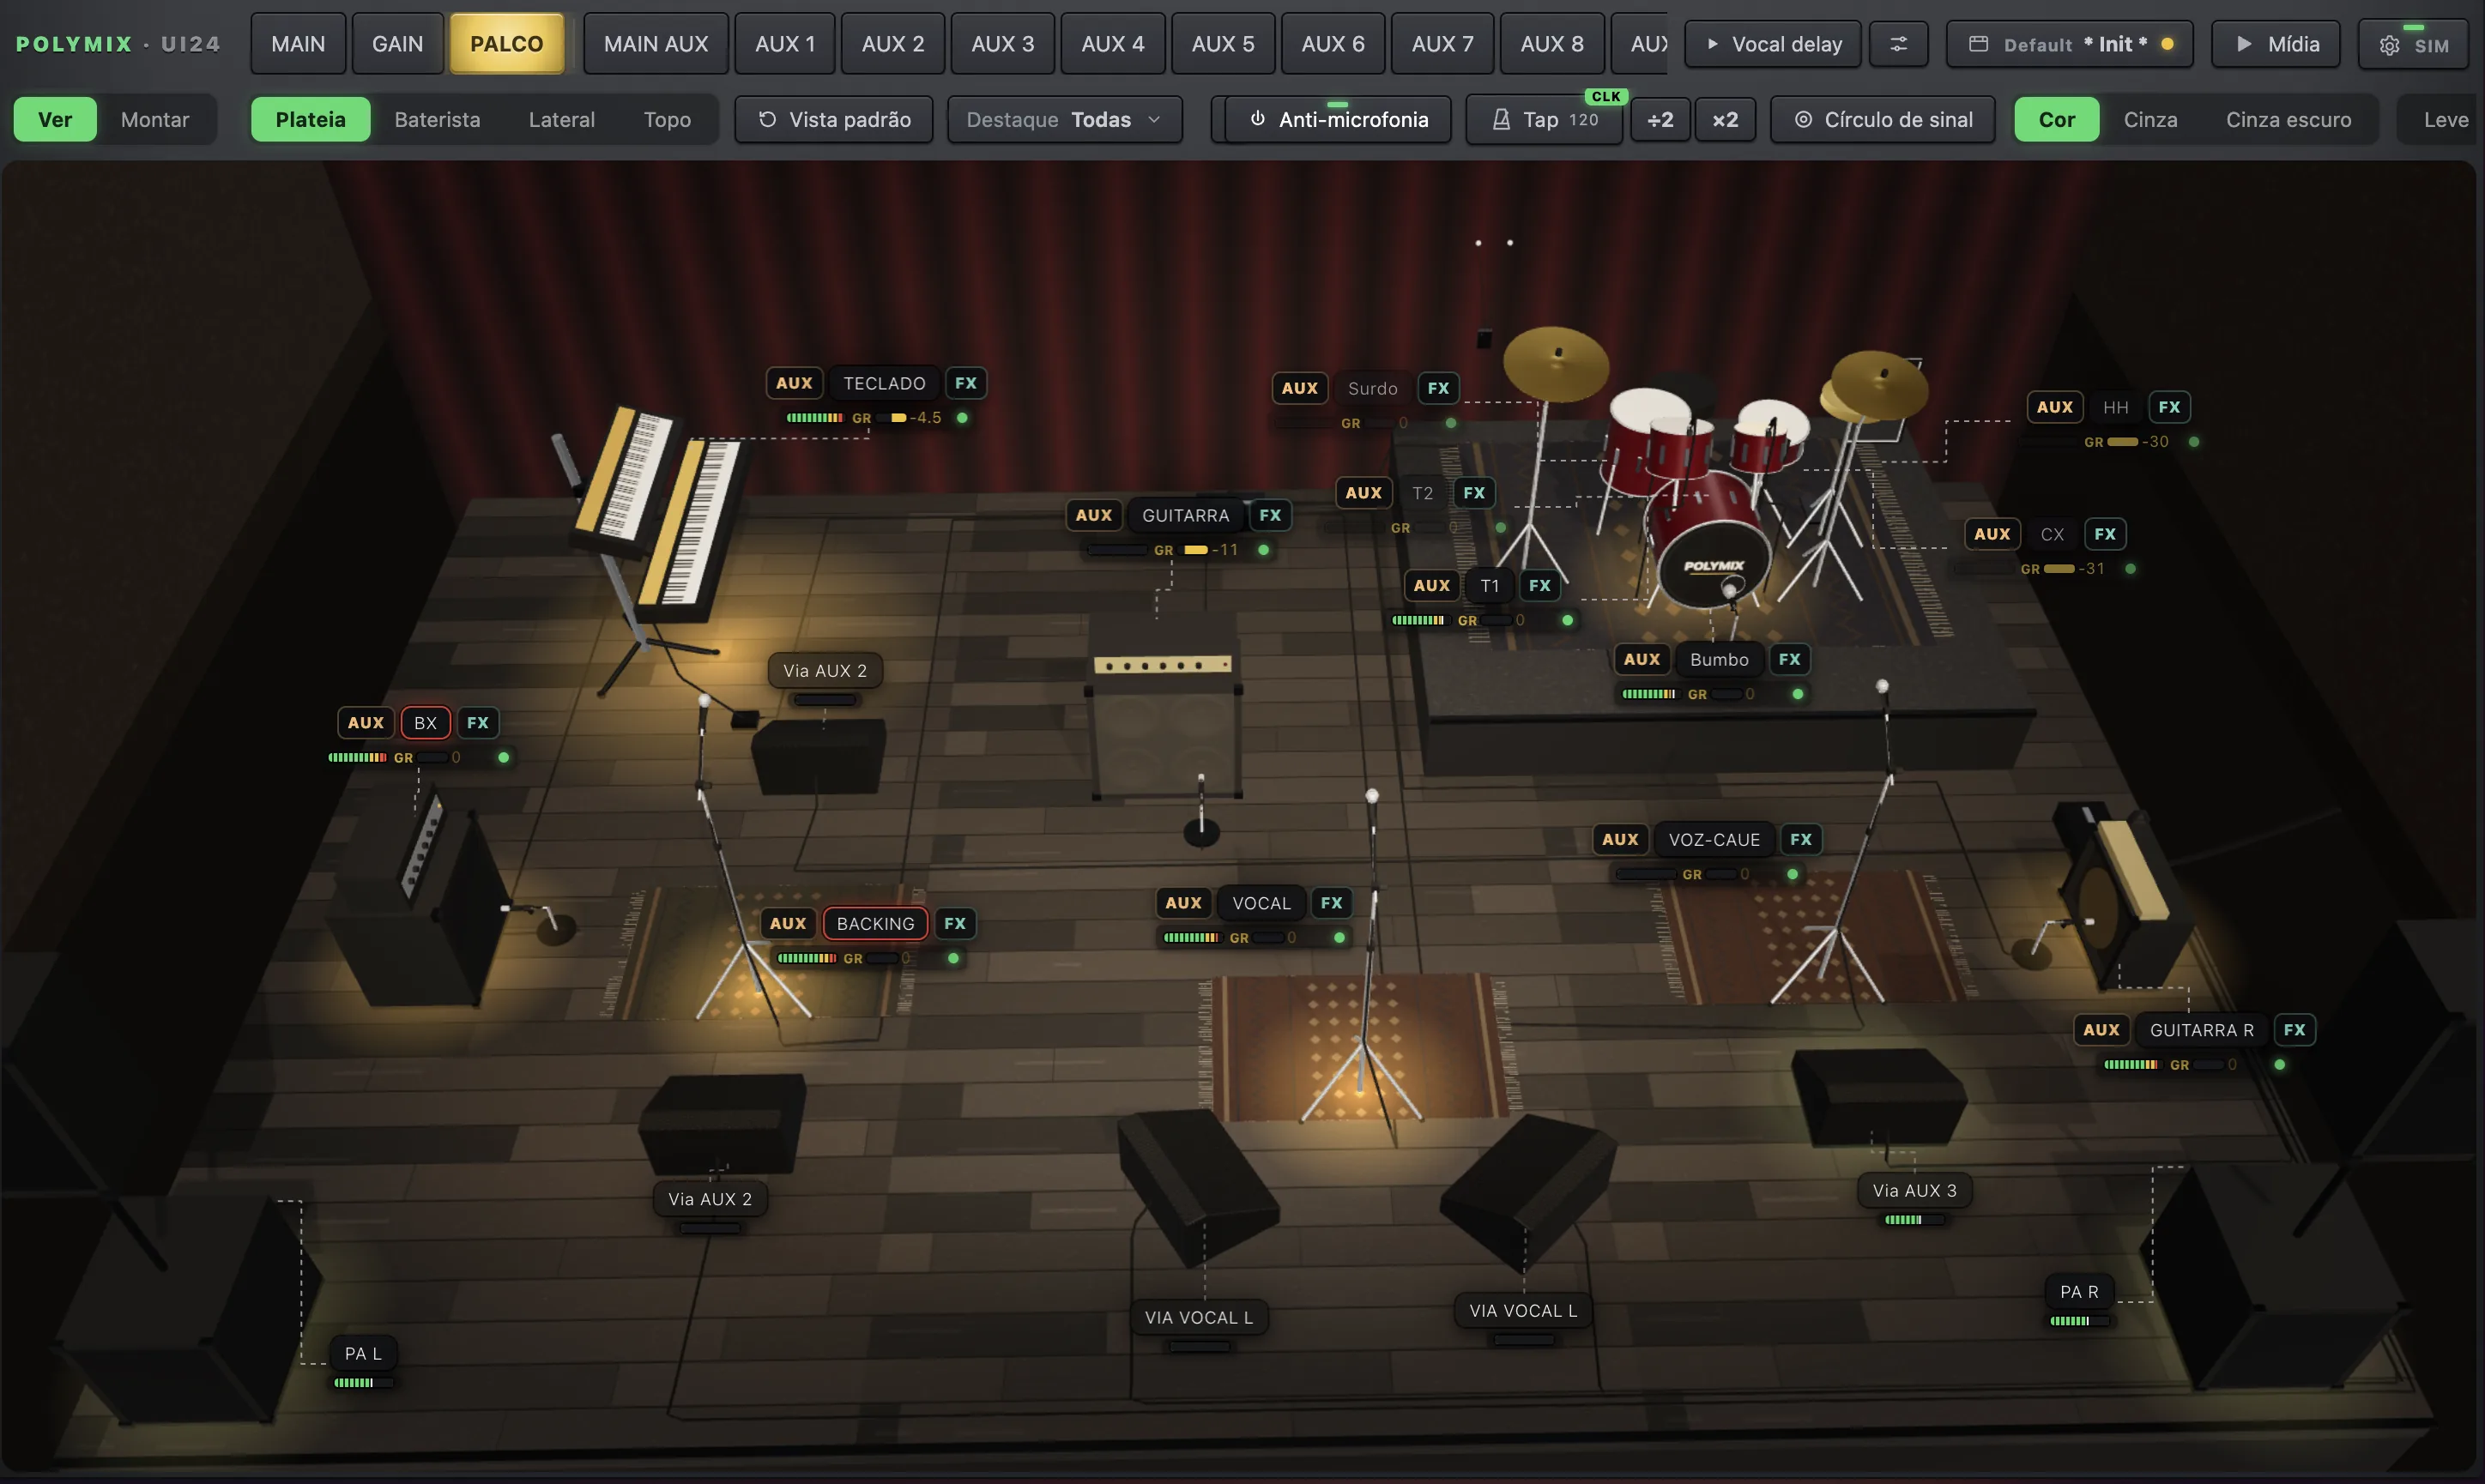The height and width of the screenshot is (1484, 2485).
Task: Choose the Lateral camera view
Action: (561, 120)
